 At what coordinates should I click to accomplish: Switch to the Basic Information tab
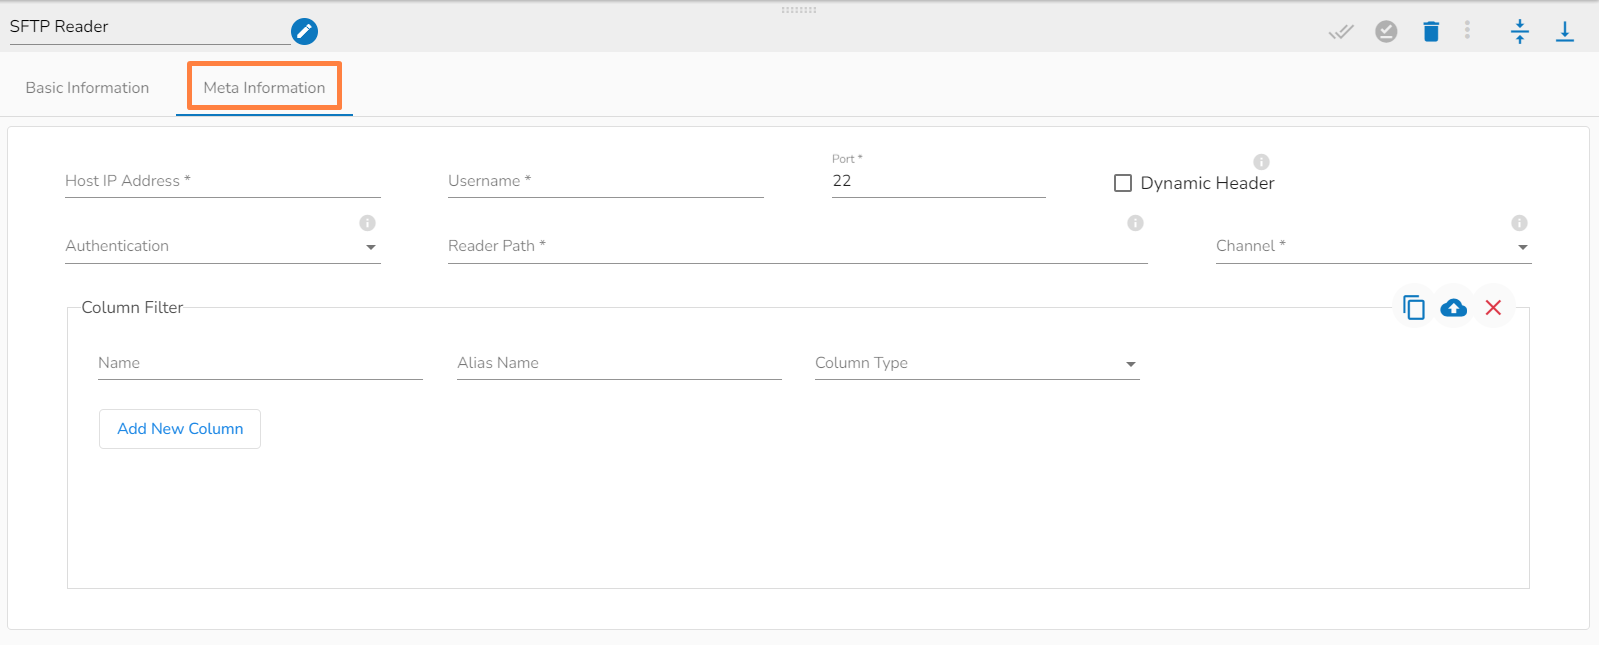87,88
